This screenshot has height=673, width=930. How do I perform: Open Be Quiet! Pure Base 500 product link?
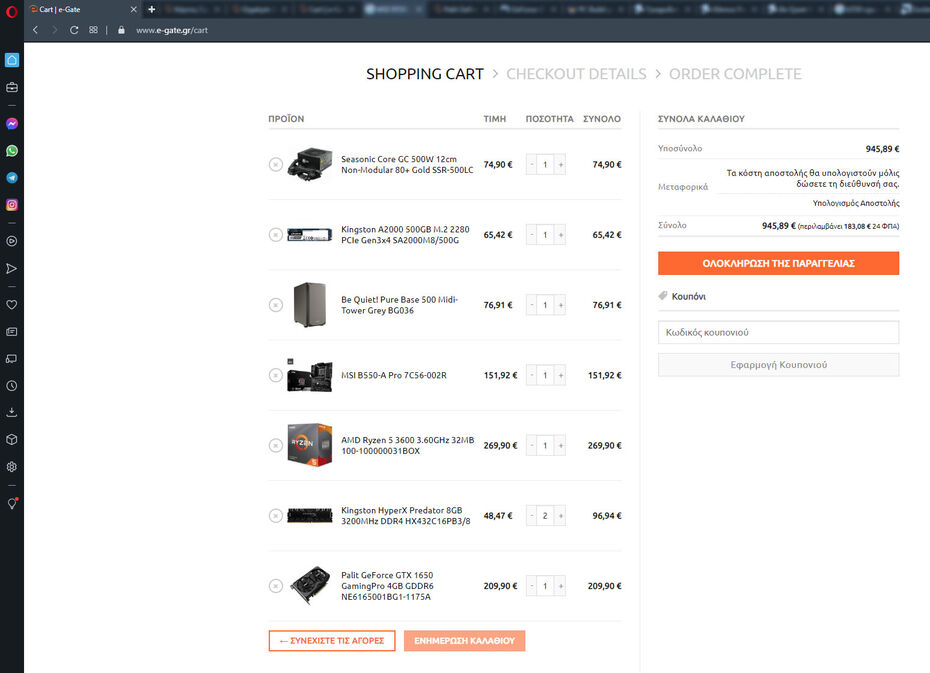coord(399,305)
